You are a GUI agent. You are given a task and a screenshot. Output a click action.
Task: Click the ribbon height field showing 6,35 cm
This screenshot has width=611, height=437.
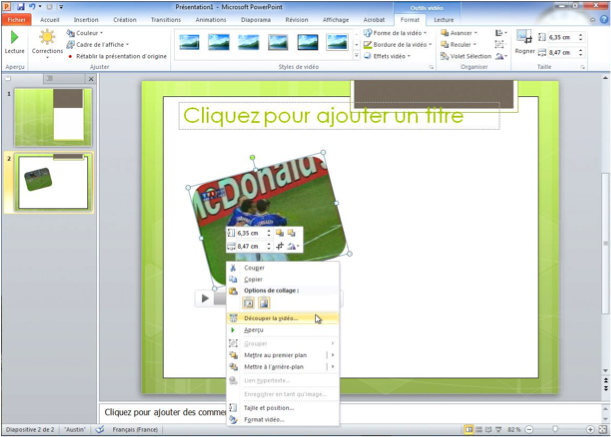(563, 37)
